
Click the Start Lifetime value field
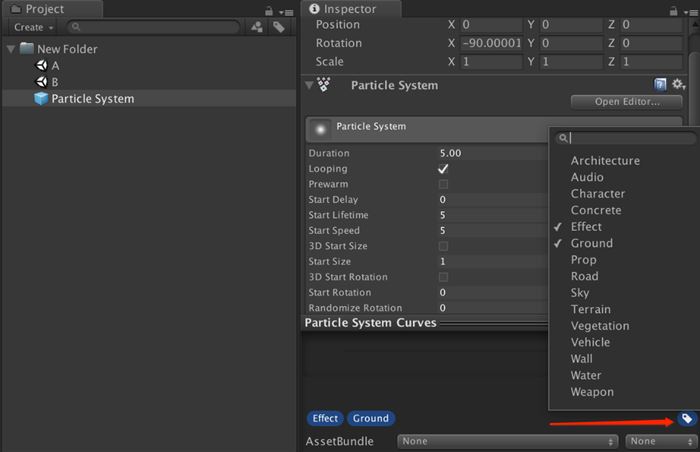pos(490,215)
